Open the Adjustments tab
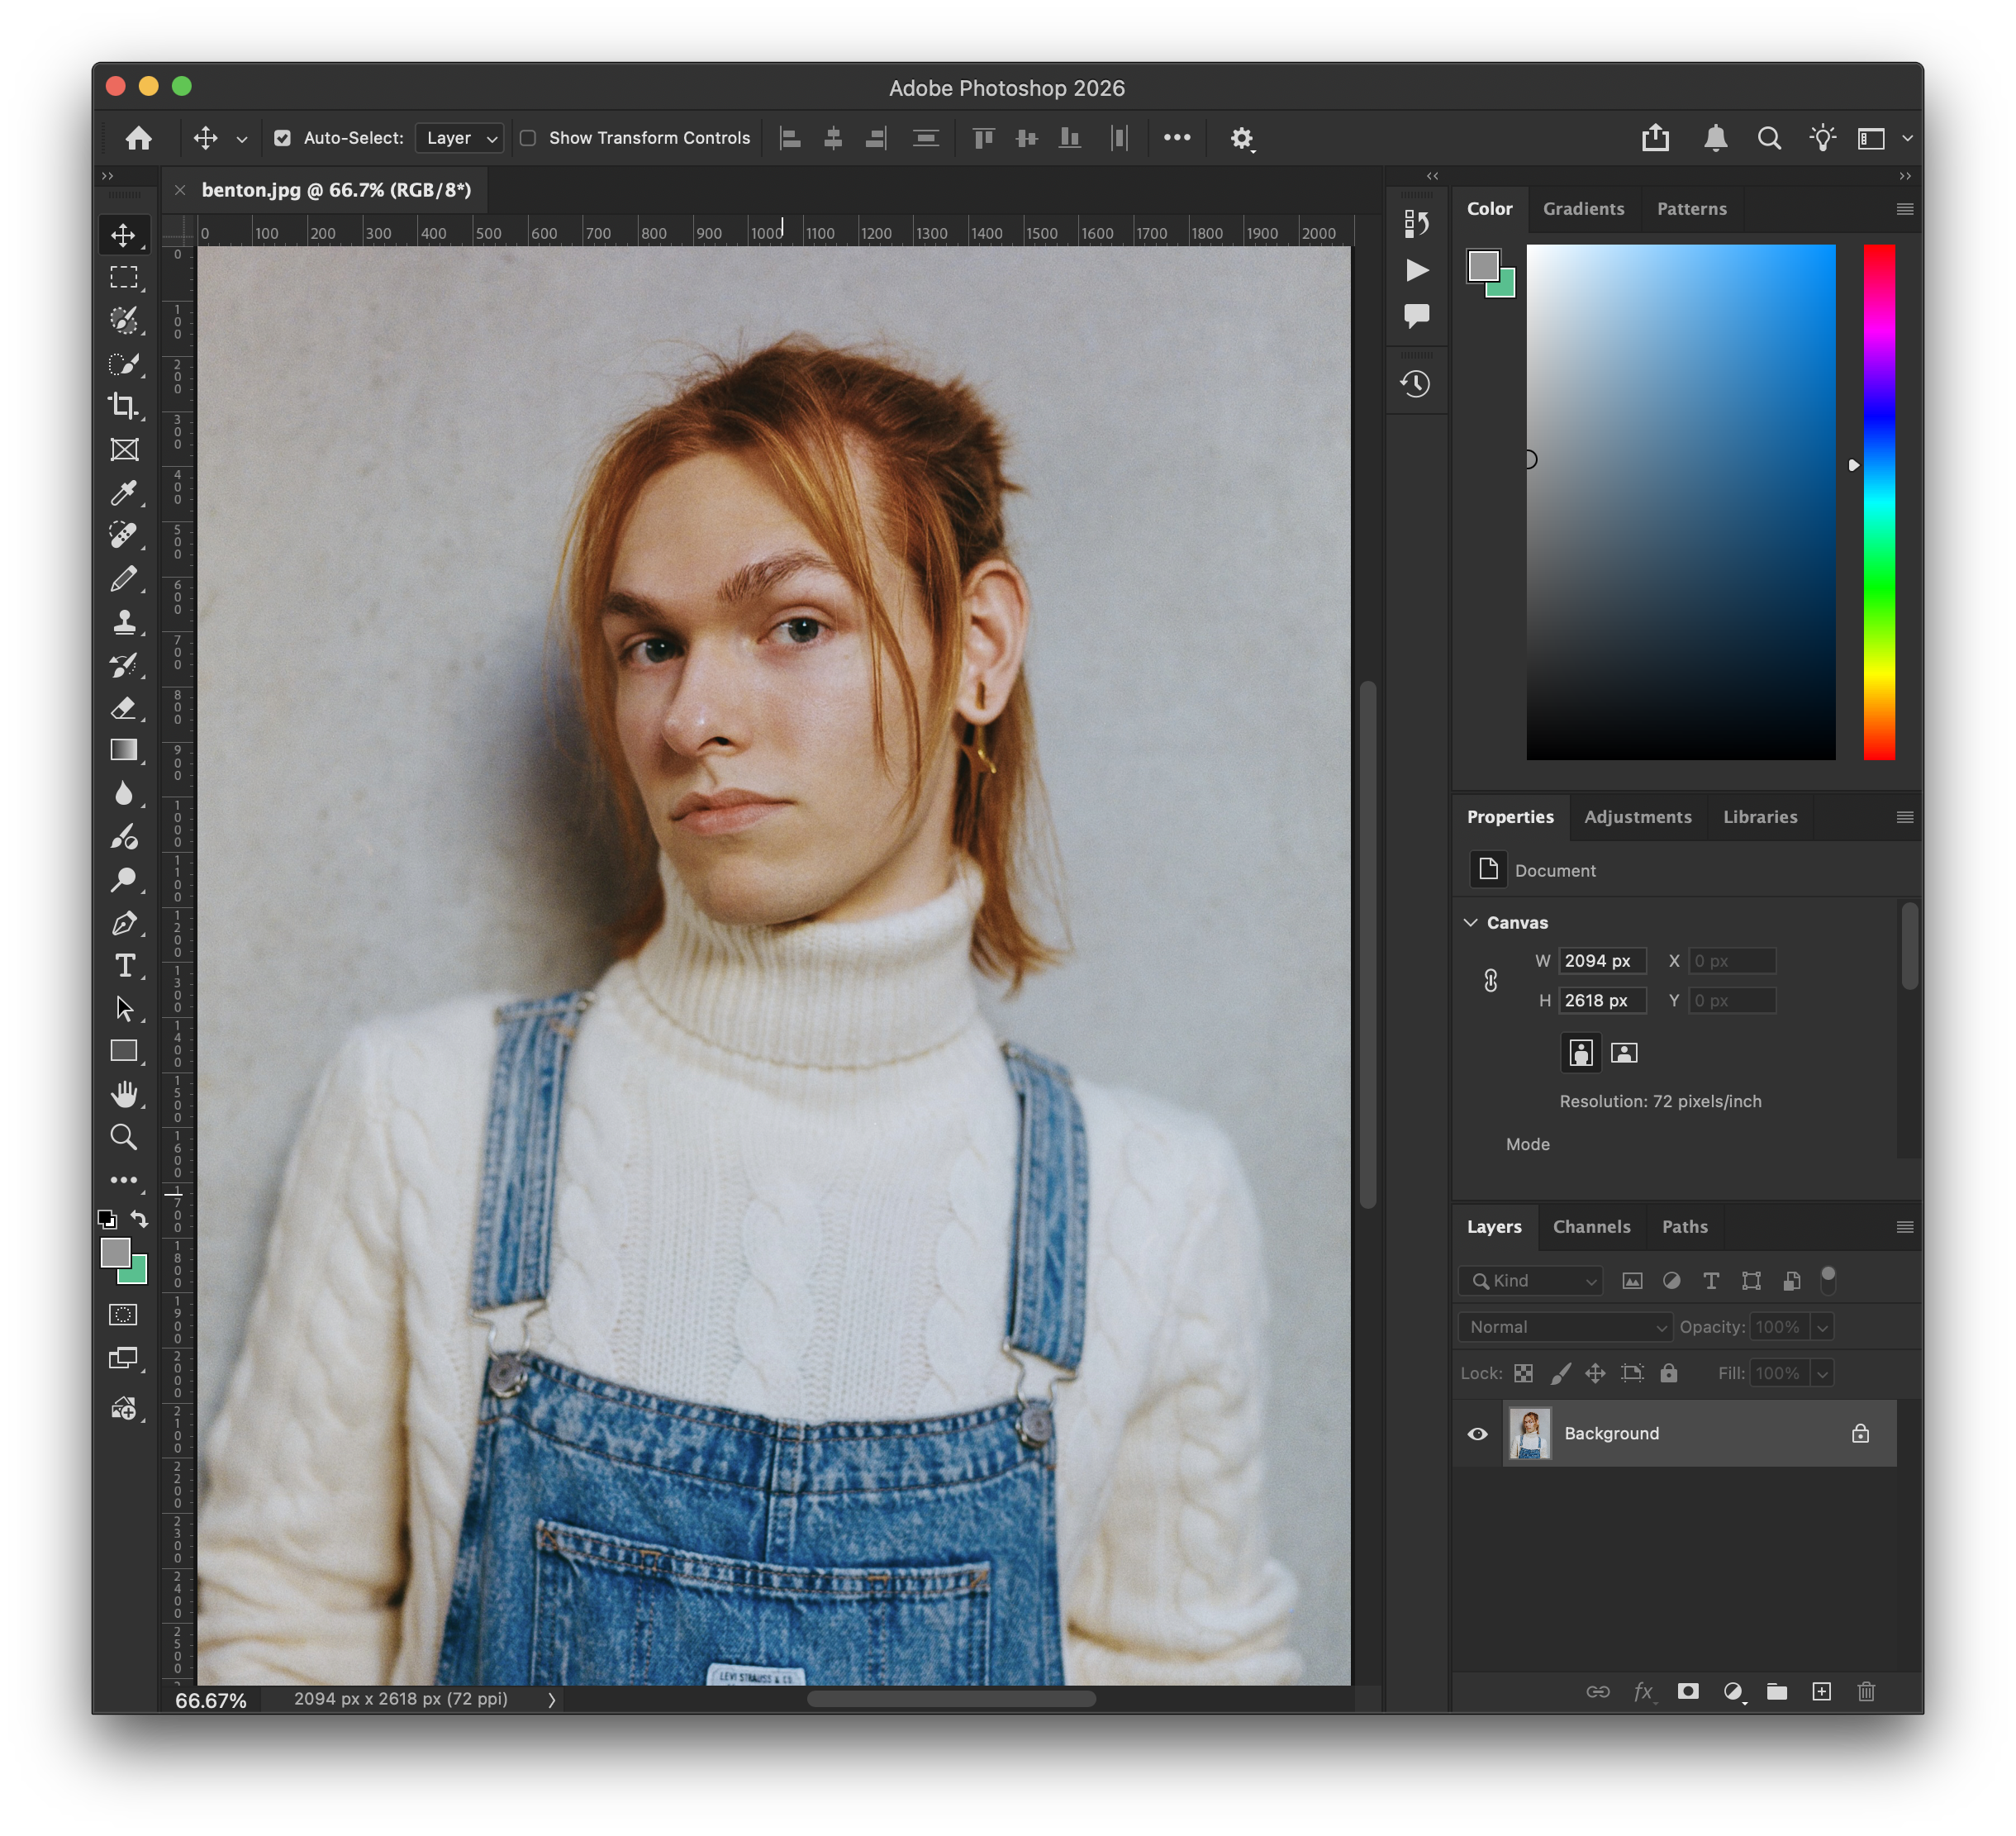This screenshot has width=2016, height=1836. (x=1637, y=817)
